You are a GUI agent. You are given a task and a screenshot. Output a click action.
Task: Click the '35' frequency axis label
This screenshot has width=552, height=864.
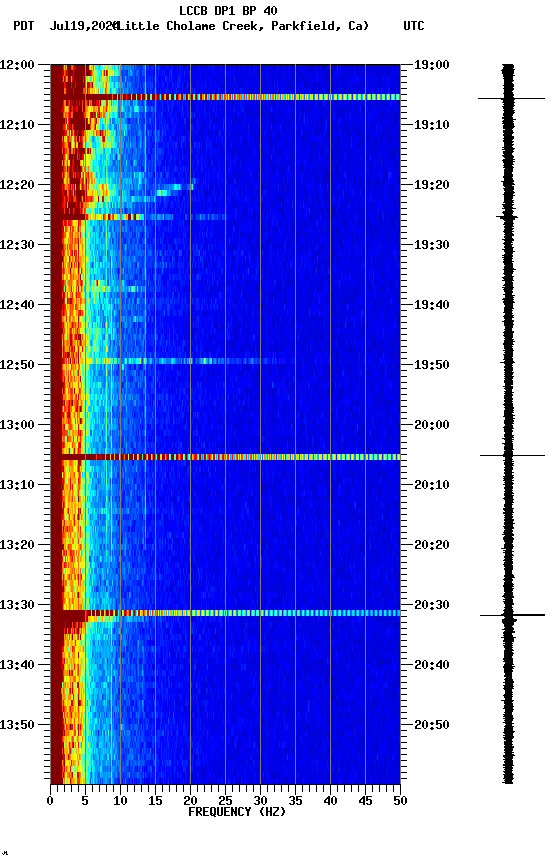click(x=295, y=801)
